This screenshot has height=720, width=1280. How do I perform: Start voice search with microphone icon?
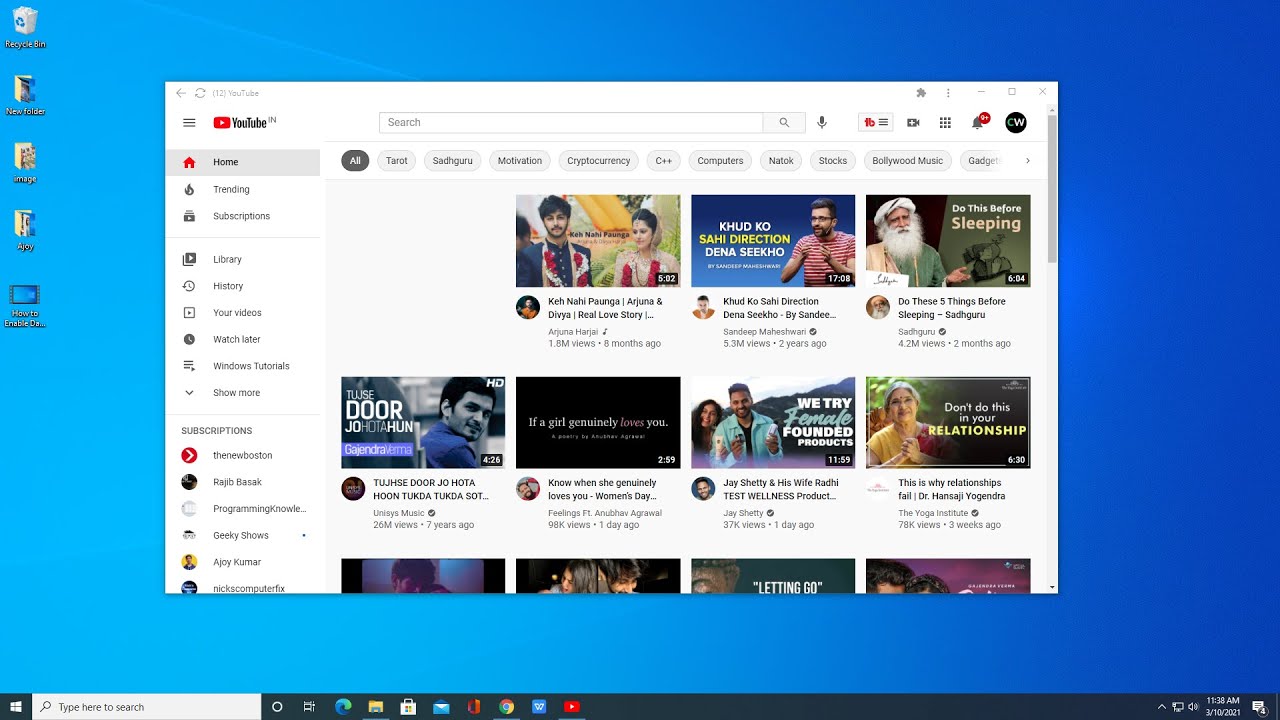[x=822, y=122]
